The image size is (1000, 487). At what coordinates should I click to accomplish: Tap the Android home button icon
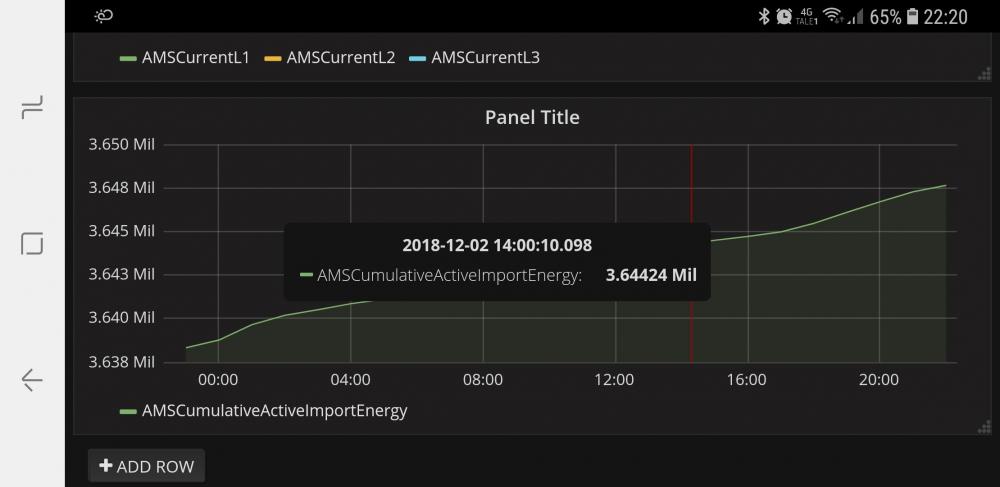pos(32,243)
